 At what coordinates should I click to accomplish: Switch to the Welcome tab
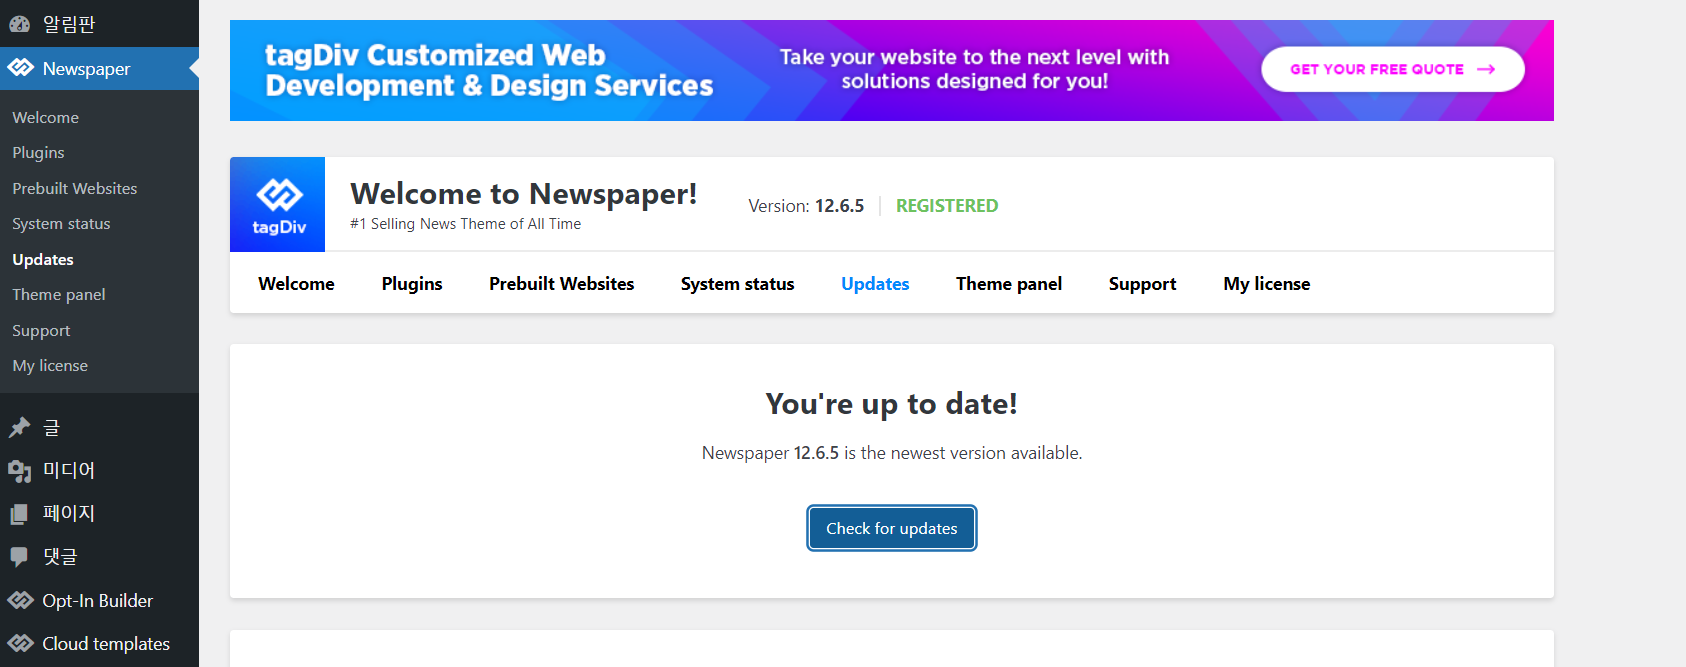point(296,284)
